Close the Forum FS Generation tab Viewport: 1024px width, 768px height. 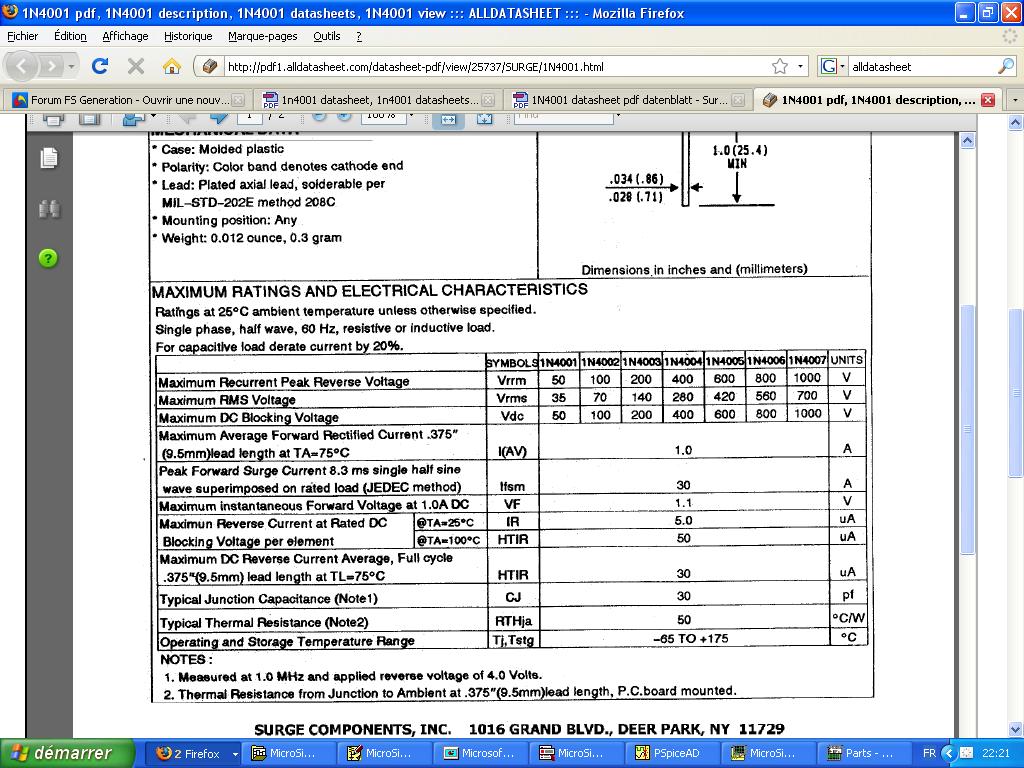coord(238,100)
